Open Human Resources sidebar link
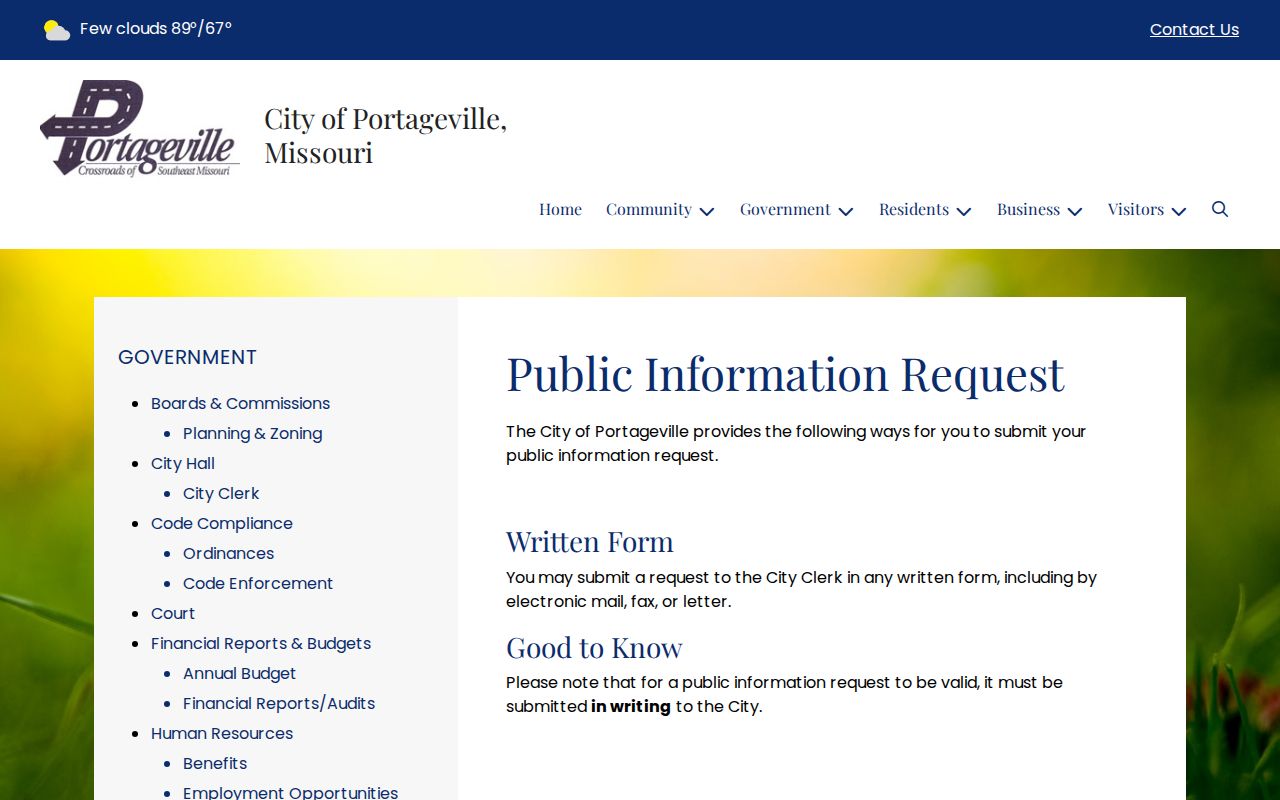Screen dimensions: 1280x800 pos(222,733)
